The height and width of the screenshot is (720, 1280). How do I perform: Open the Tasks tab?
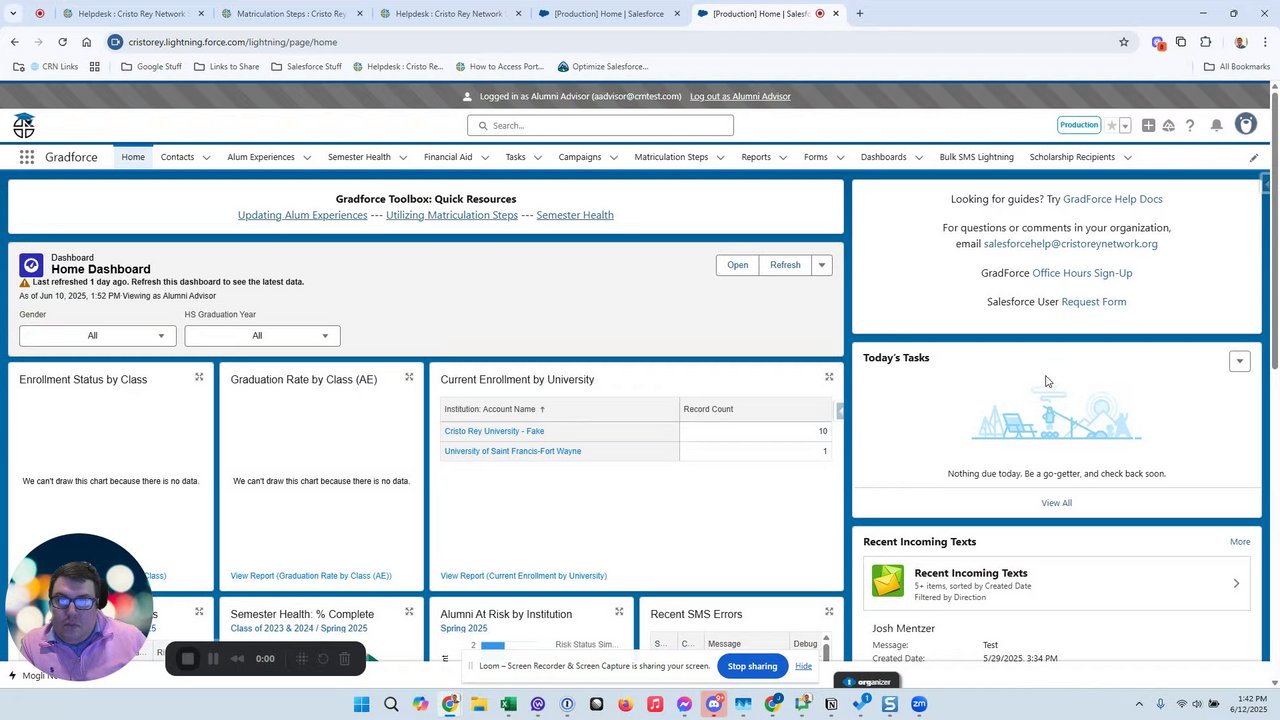[515, 157]
